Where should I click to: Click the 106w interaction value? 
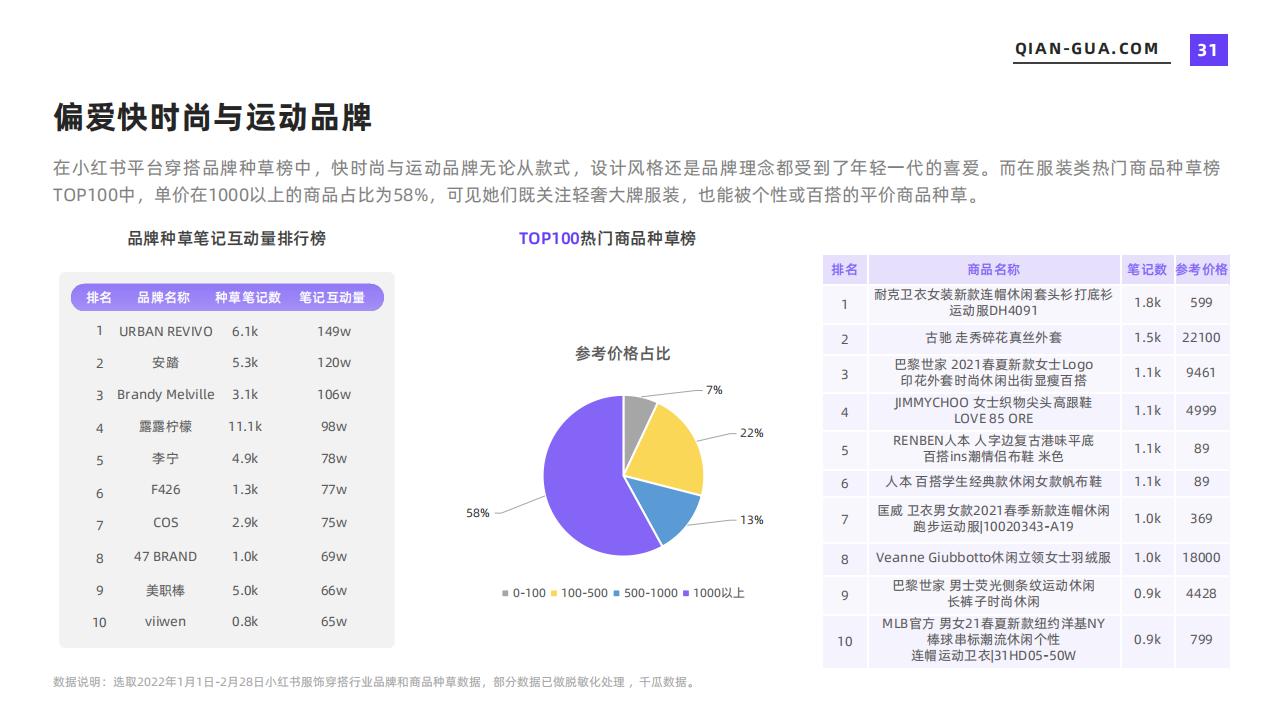pyautogui.click(x=334, y=394)
